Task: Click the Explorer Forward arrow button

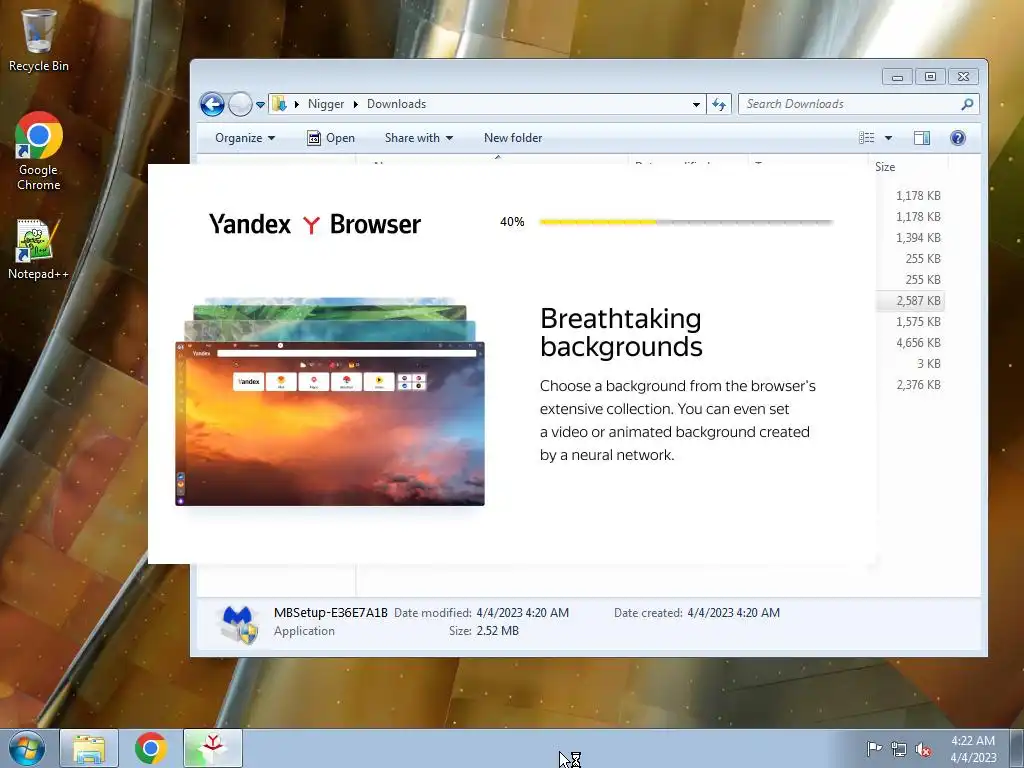Action: [240, 104]
